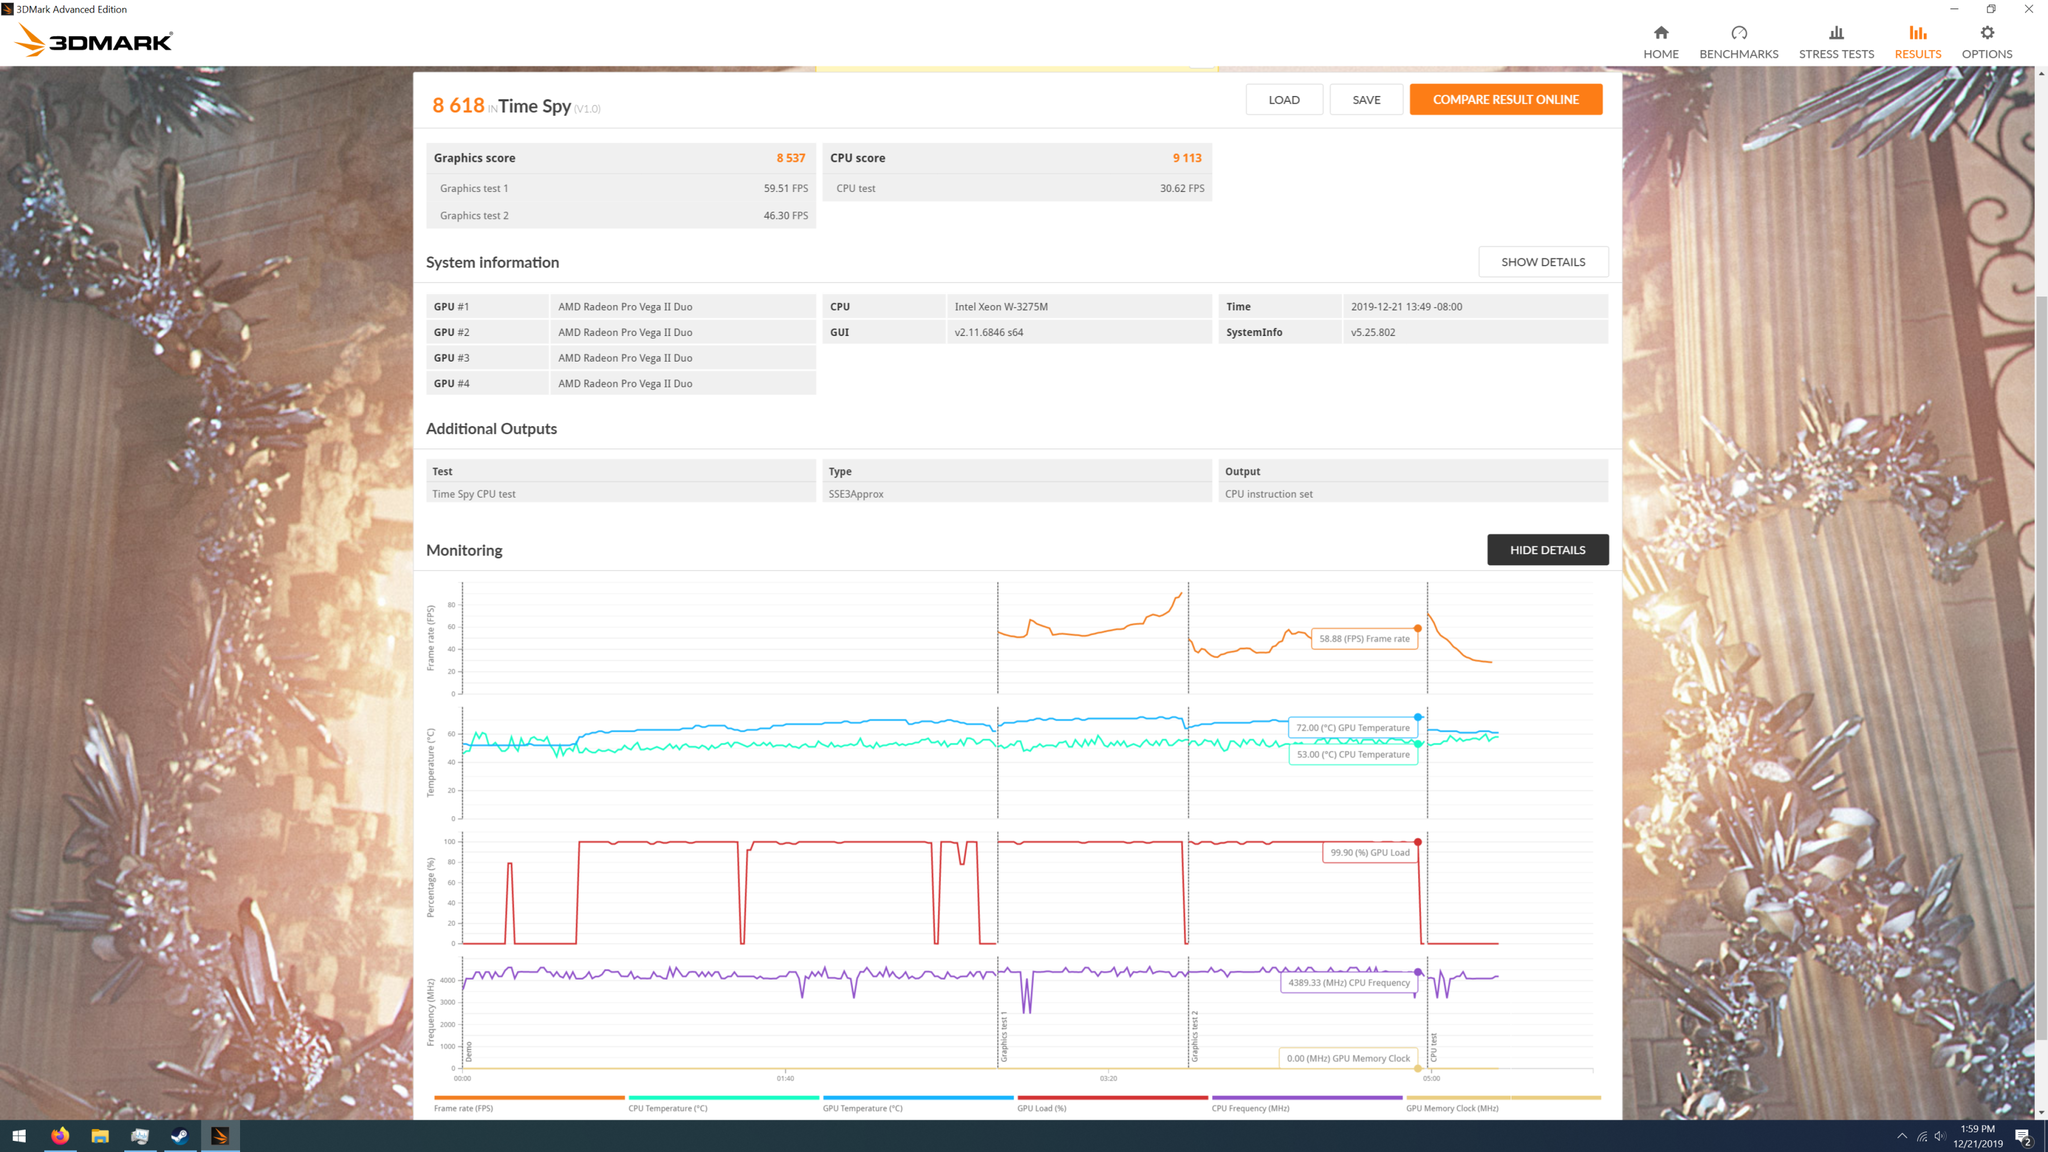This screenshot has width=2048, height=1152.
Task: Select the Results tab
Action: pyautogui.click(x=1917, y=42)
